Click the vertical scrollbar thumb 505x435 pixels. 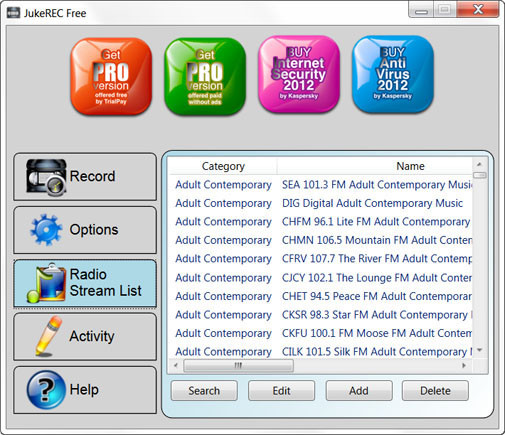coord(480,175)
